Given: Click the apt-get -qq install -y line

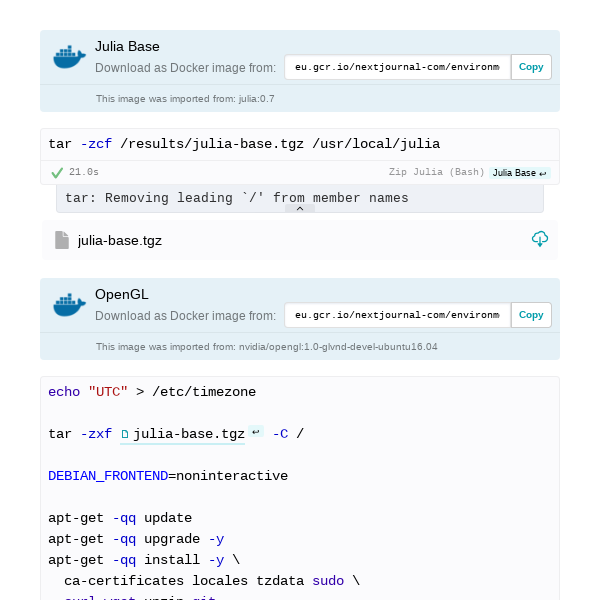Looking at the screenshot, I should pos(144,560).
